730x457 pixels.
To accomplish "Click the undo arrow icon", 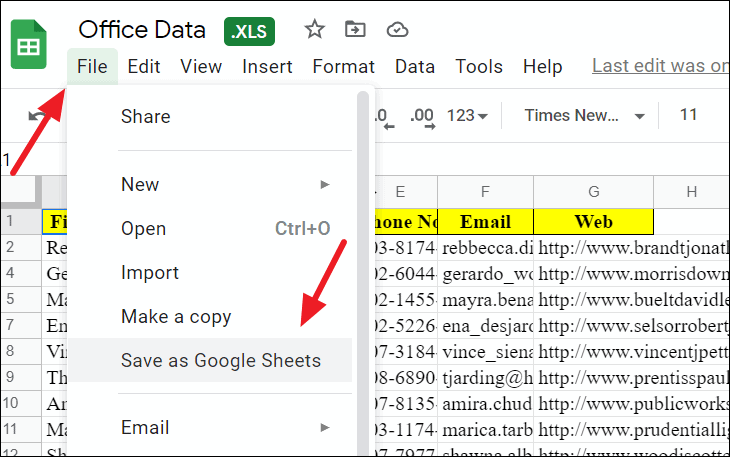I will [36, 115].
